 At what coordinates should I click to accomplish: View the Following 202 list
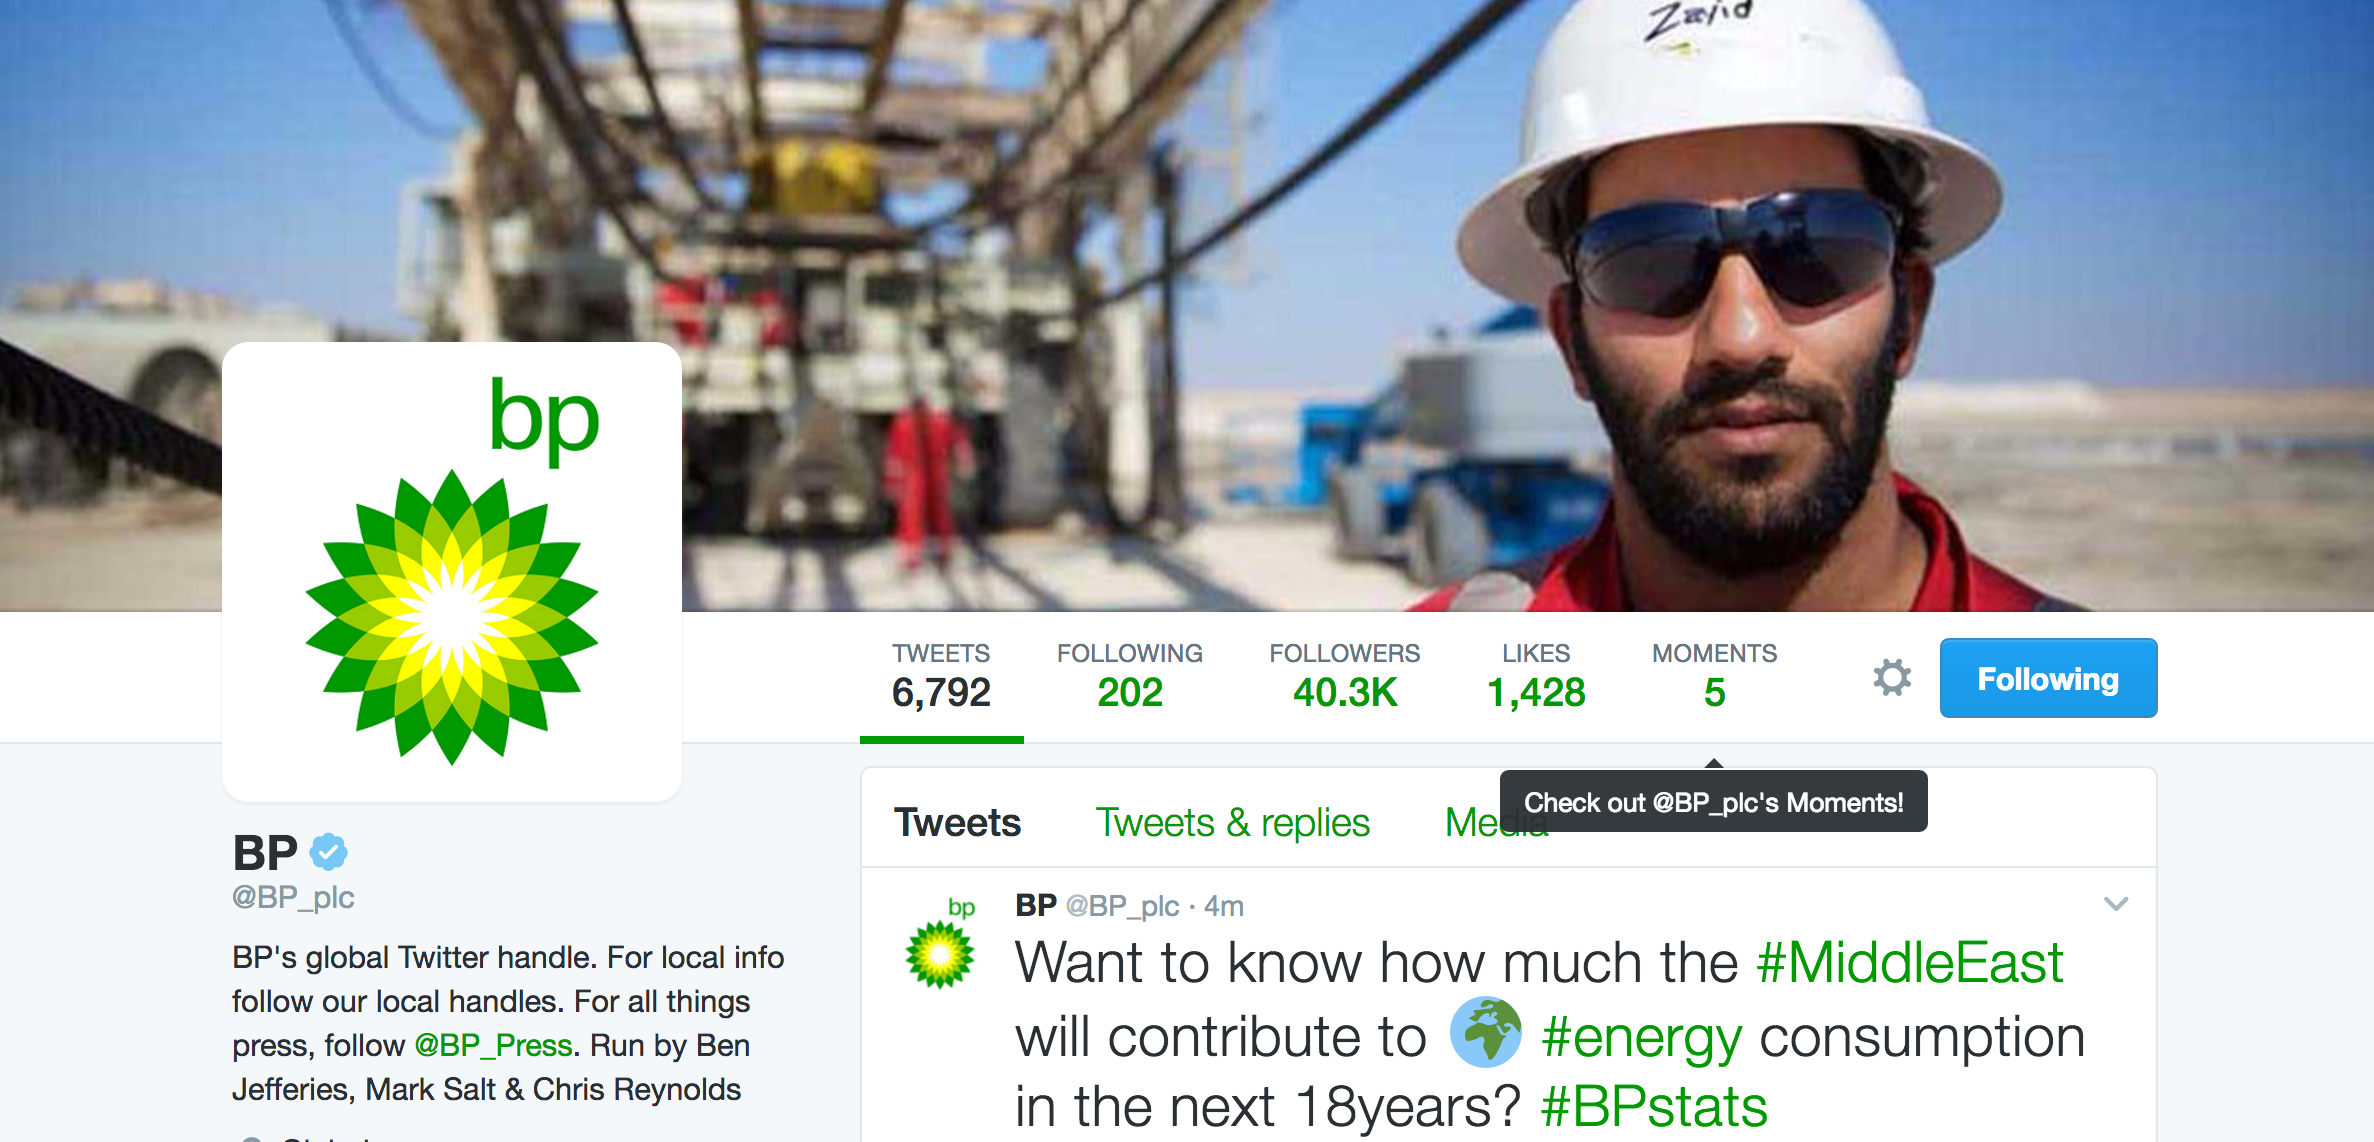(1130, 678)
